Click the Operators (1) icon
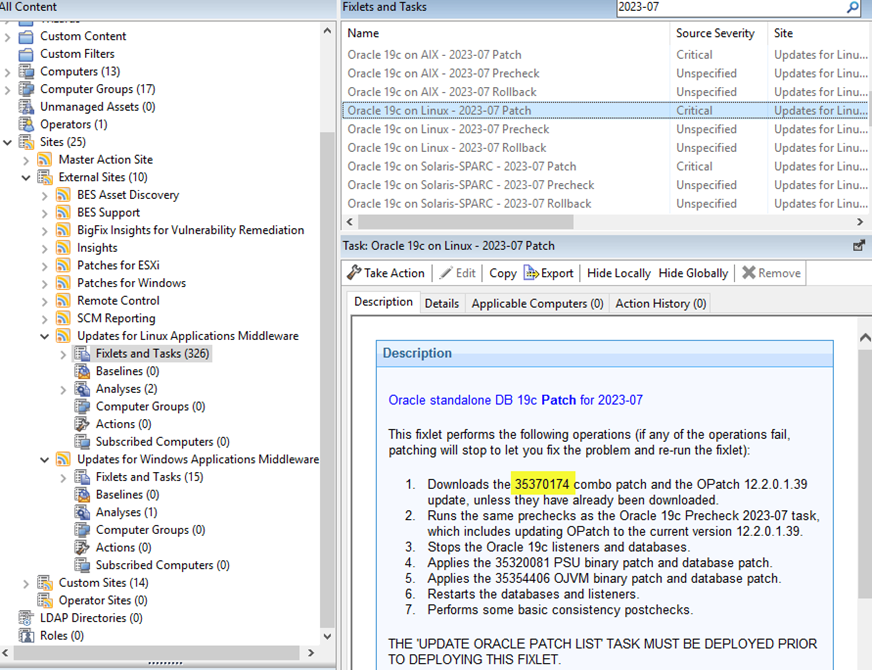This screenshot has width=872, height=670. pyautogui.click(x=26, y=125)
